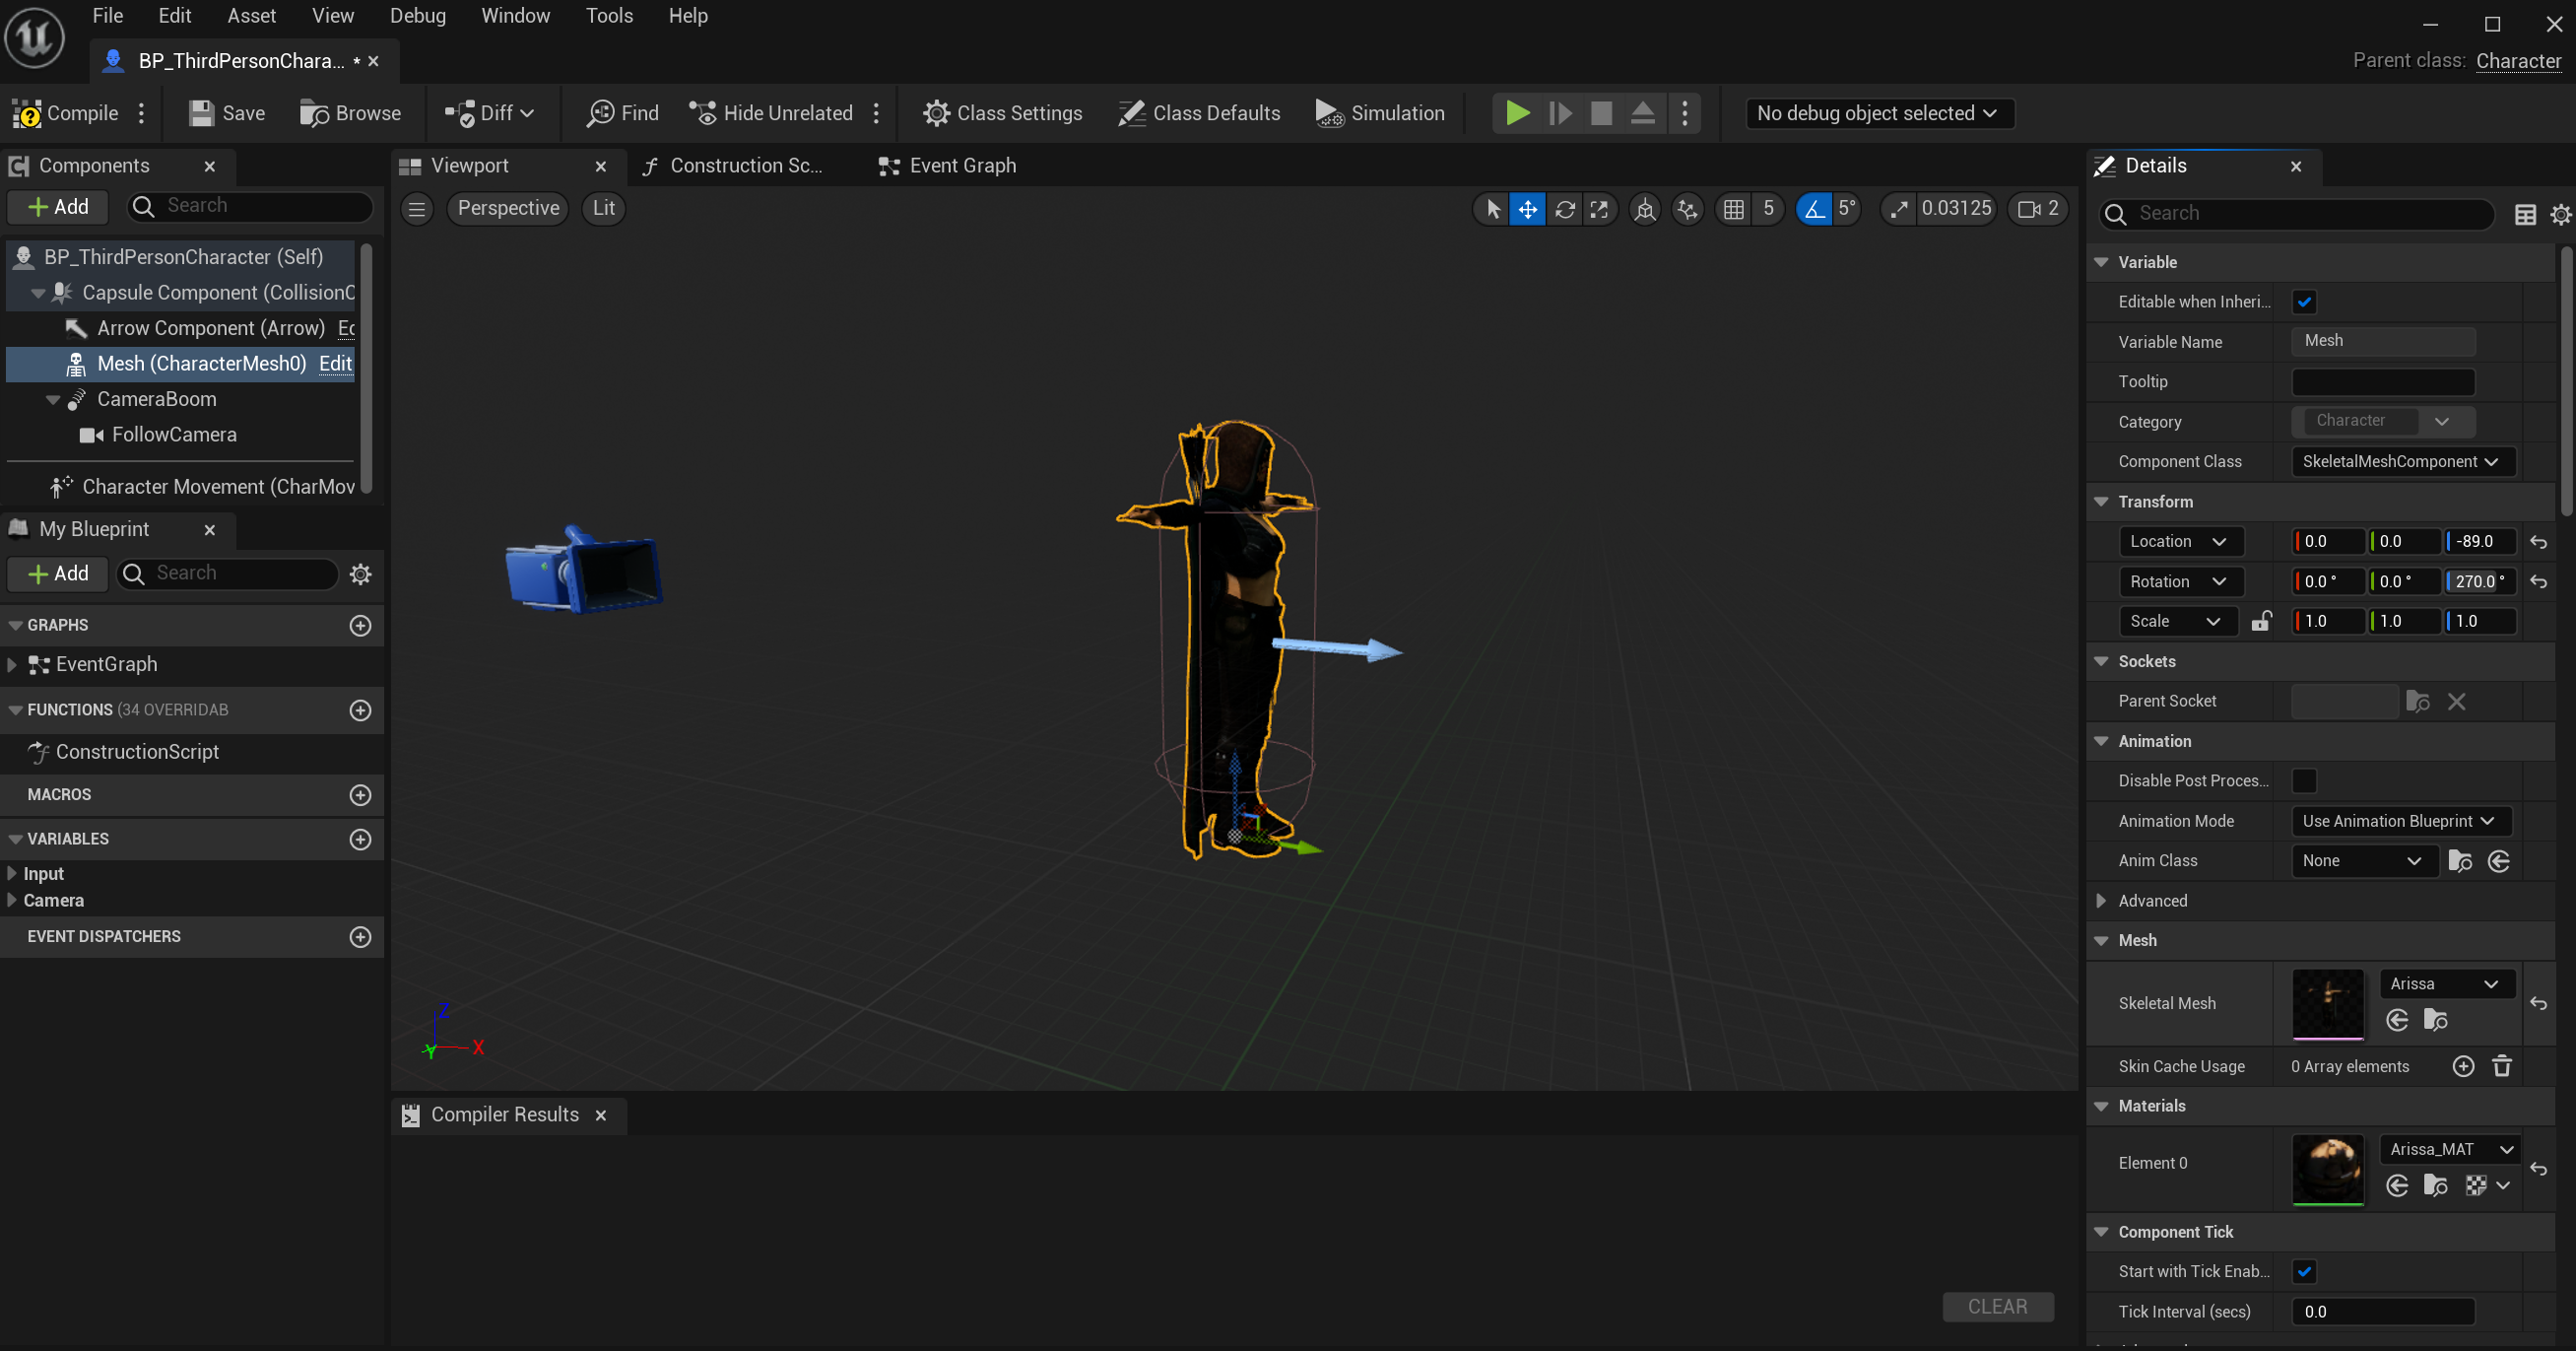Open Class Settings
The width and height of the screenshot is (2576, 1351).
(1002, 113)
